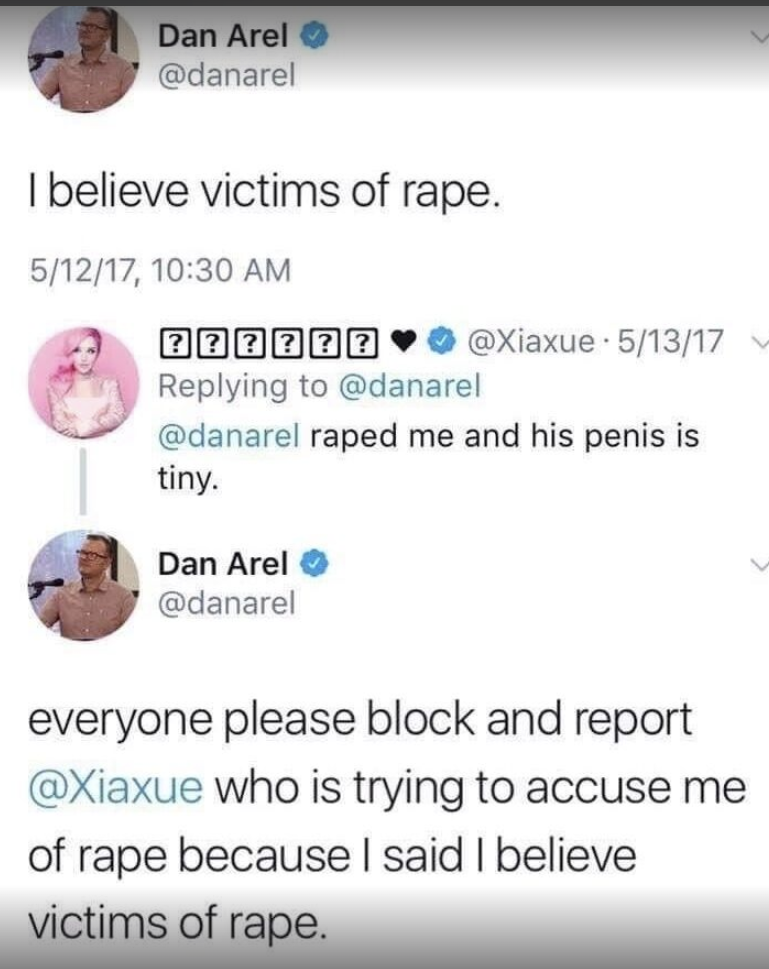This screenshot has width=769, height=969.
Task: Click the black heart emoji in the reply name
Action: tap(404, 341)
